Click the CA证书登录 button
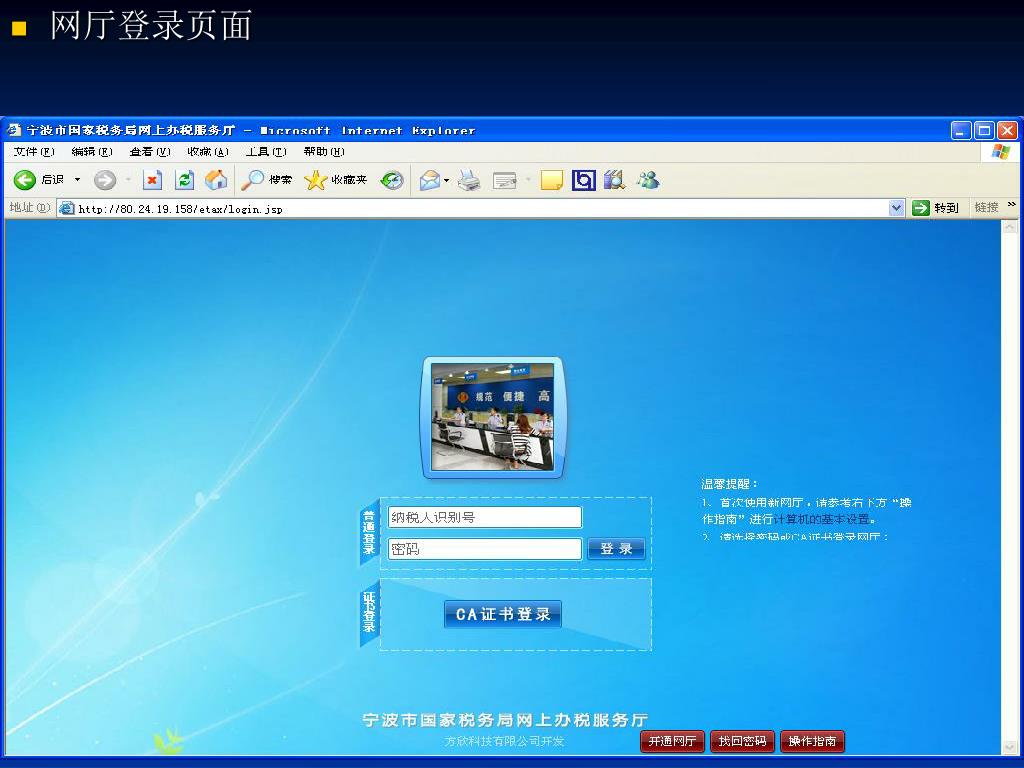Viewport: 1024px width, 768px height. click(503, 614)
